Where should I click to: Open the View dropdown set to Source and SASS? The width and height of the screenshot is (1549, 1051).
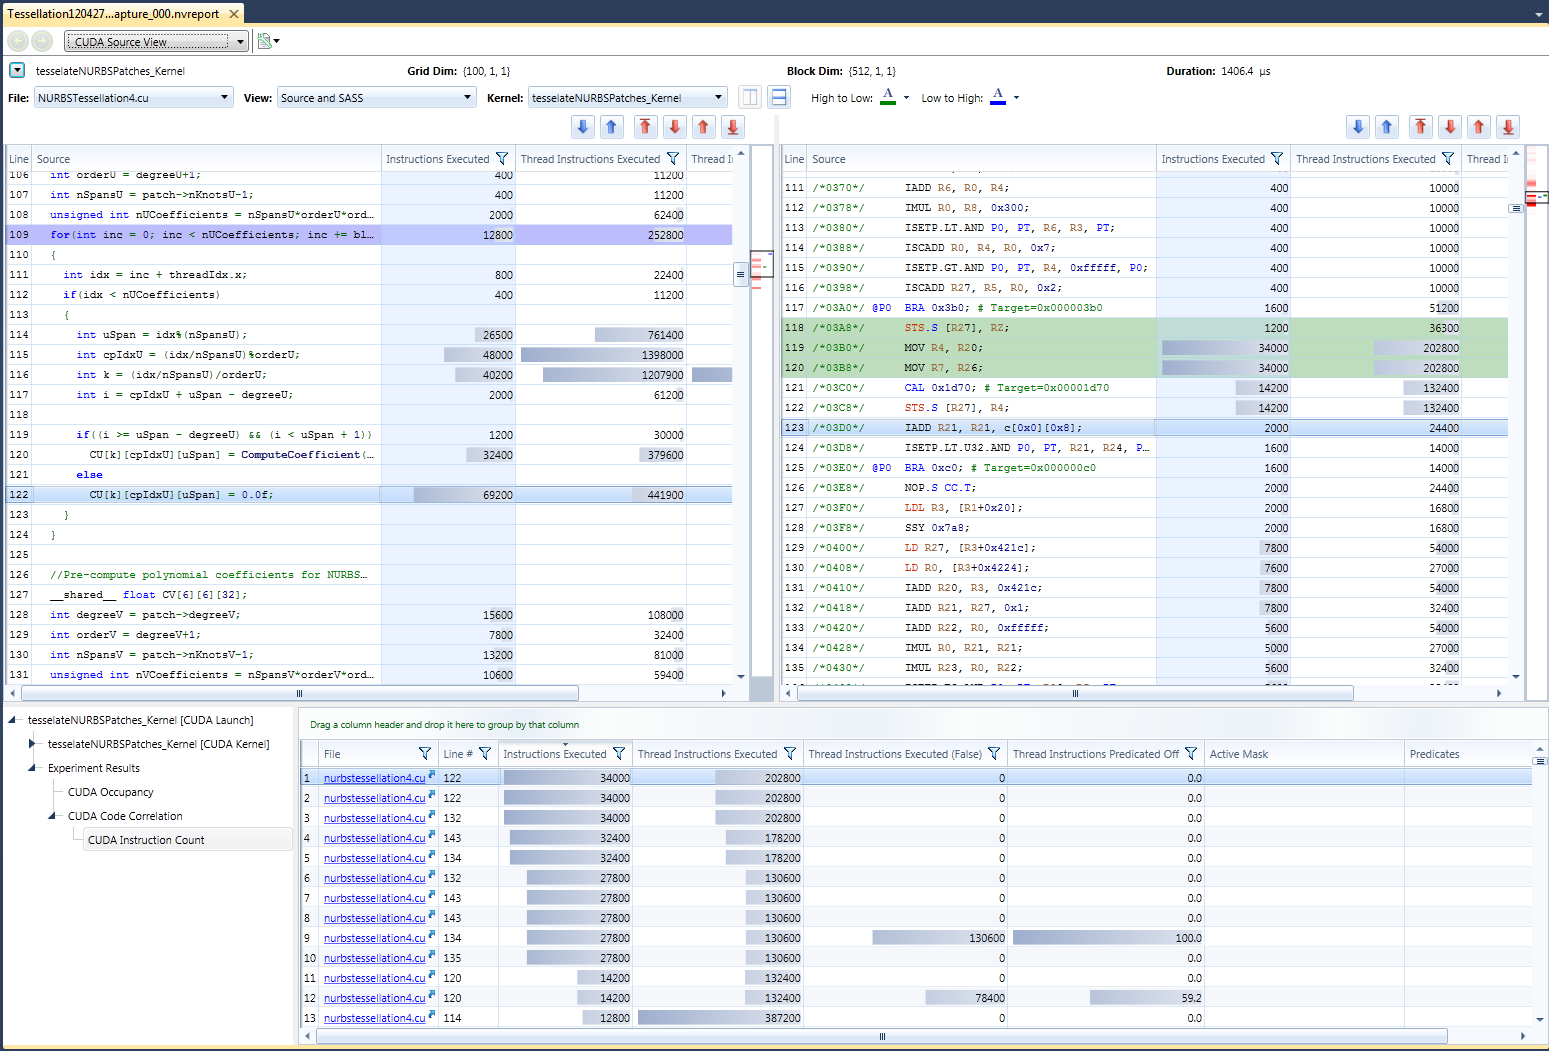click(376, 98)
